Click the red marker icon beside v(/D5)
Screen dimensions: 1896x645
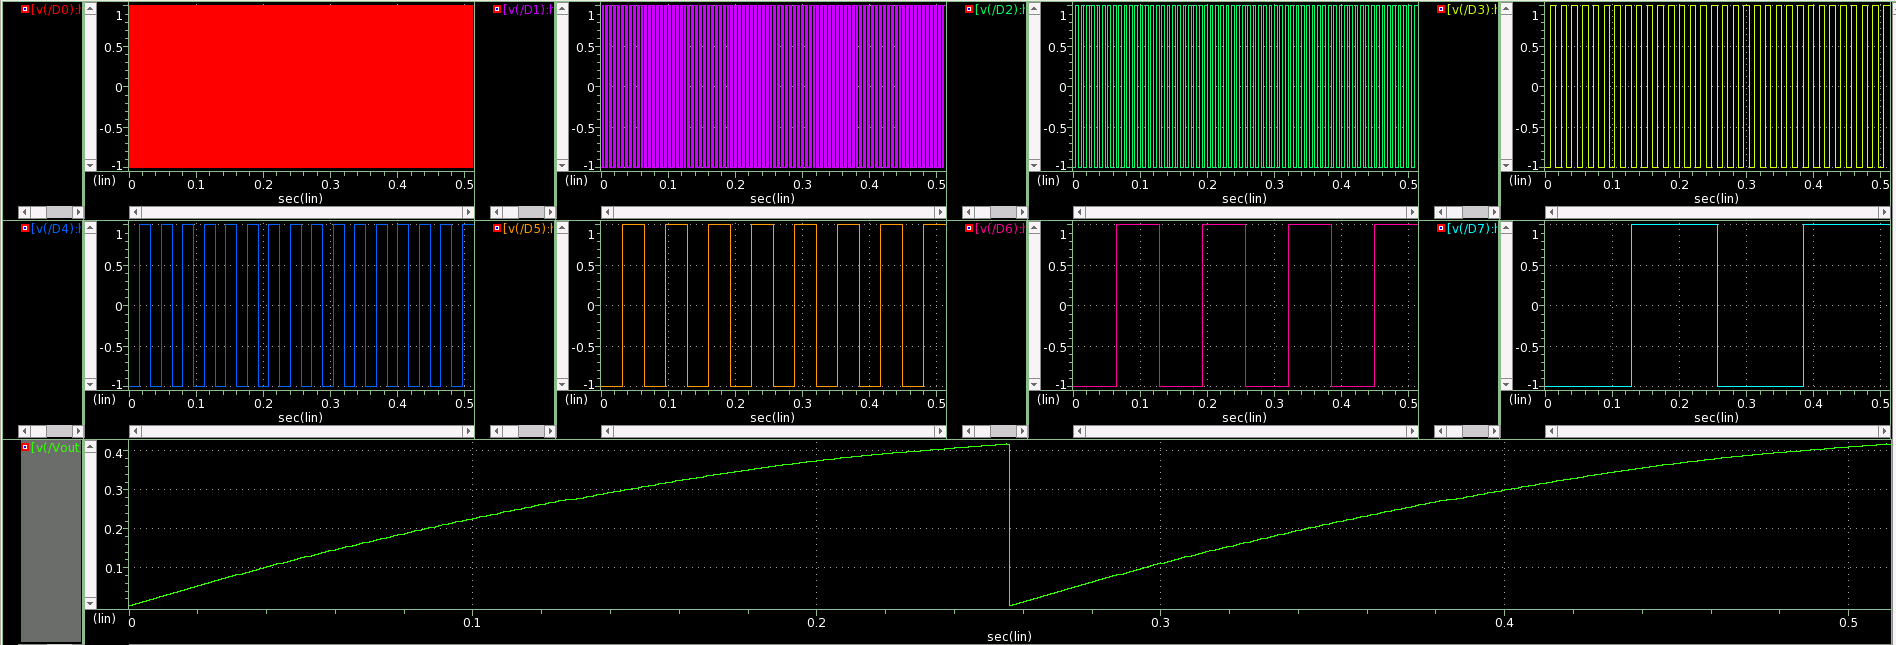(497, 228)
